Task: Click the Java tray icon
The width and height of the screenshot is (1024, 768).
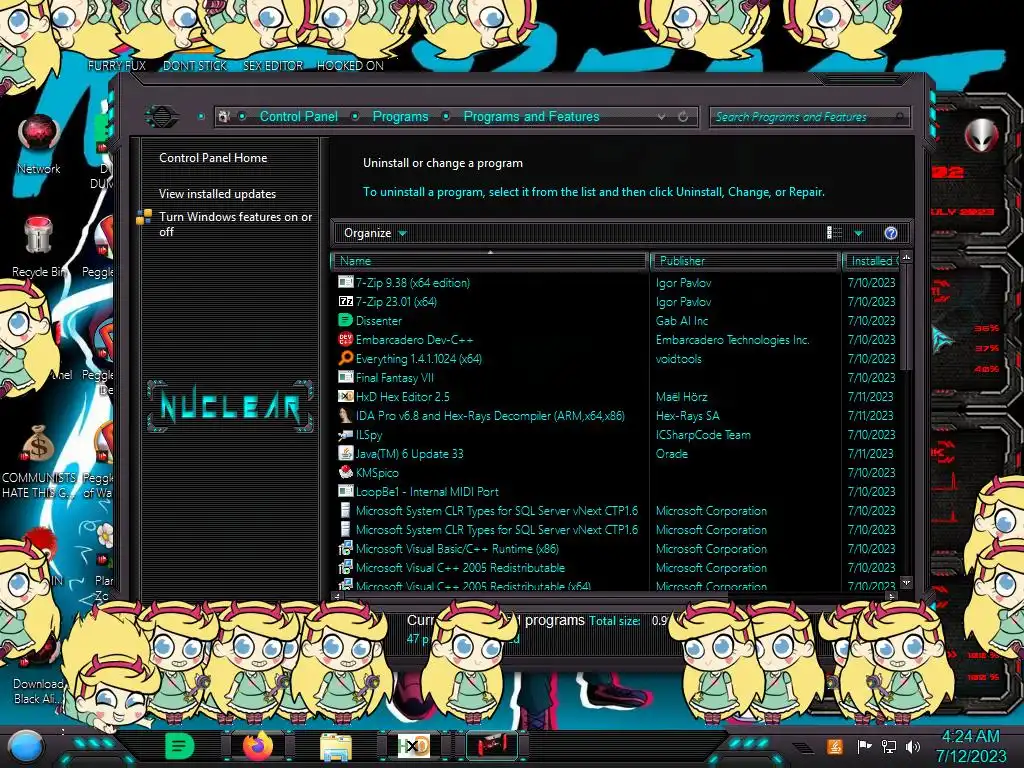Action: tap(835, 746)
